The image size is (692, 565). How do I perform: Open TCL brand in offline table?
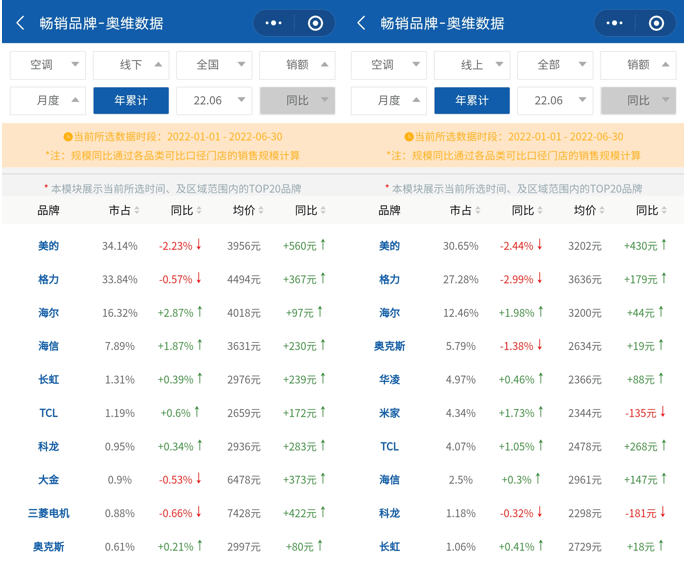[49, 413]
